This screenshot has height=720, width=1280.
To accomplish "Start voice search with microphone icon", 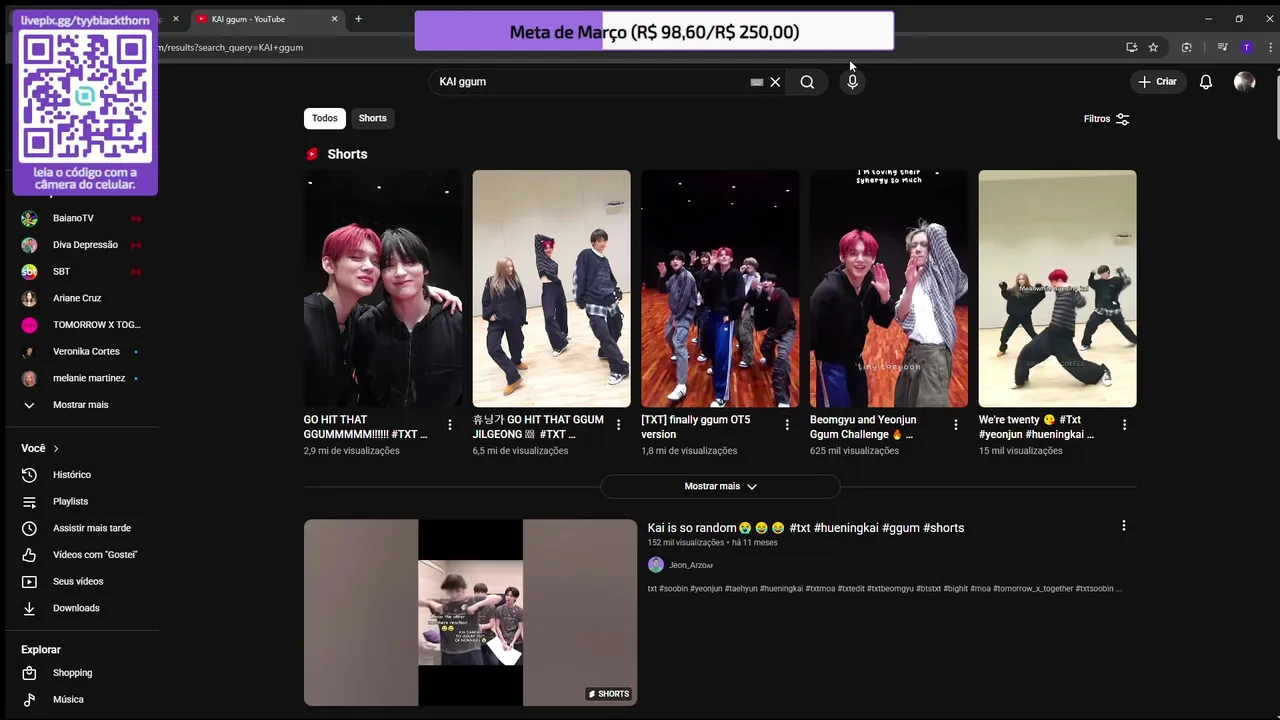I will click(x=852, y=82).
